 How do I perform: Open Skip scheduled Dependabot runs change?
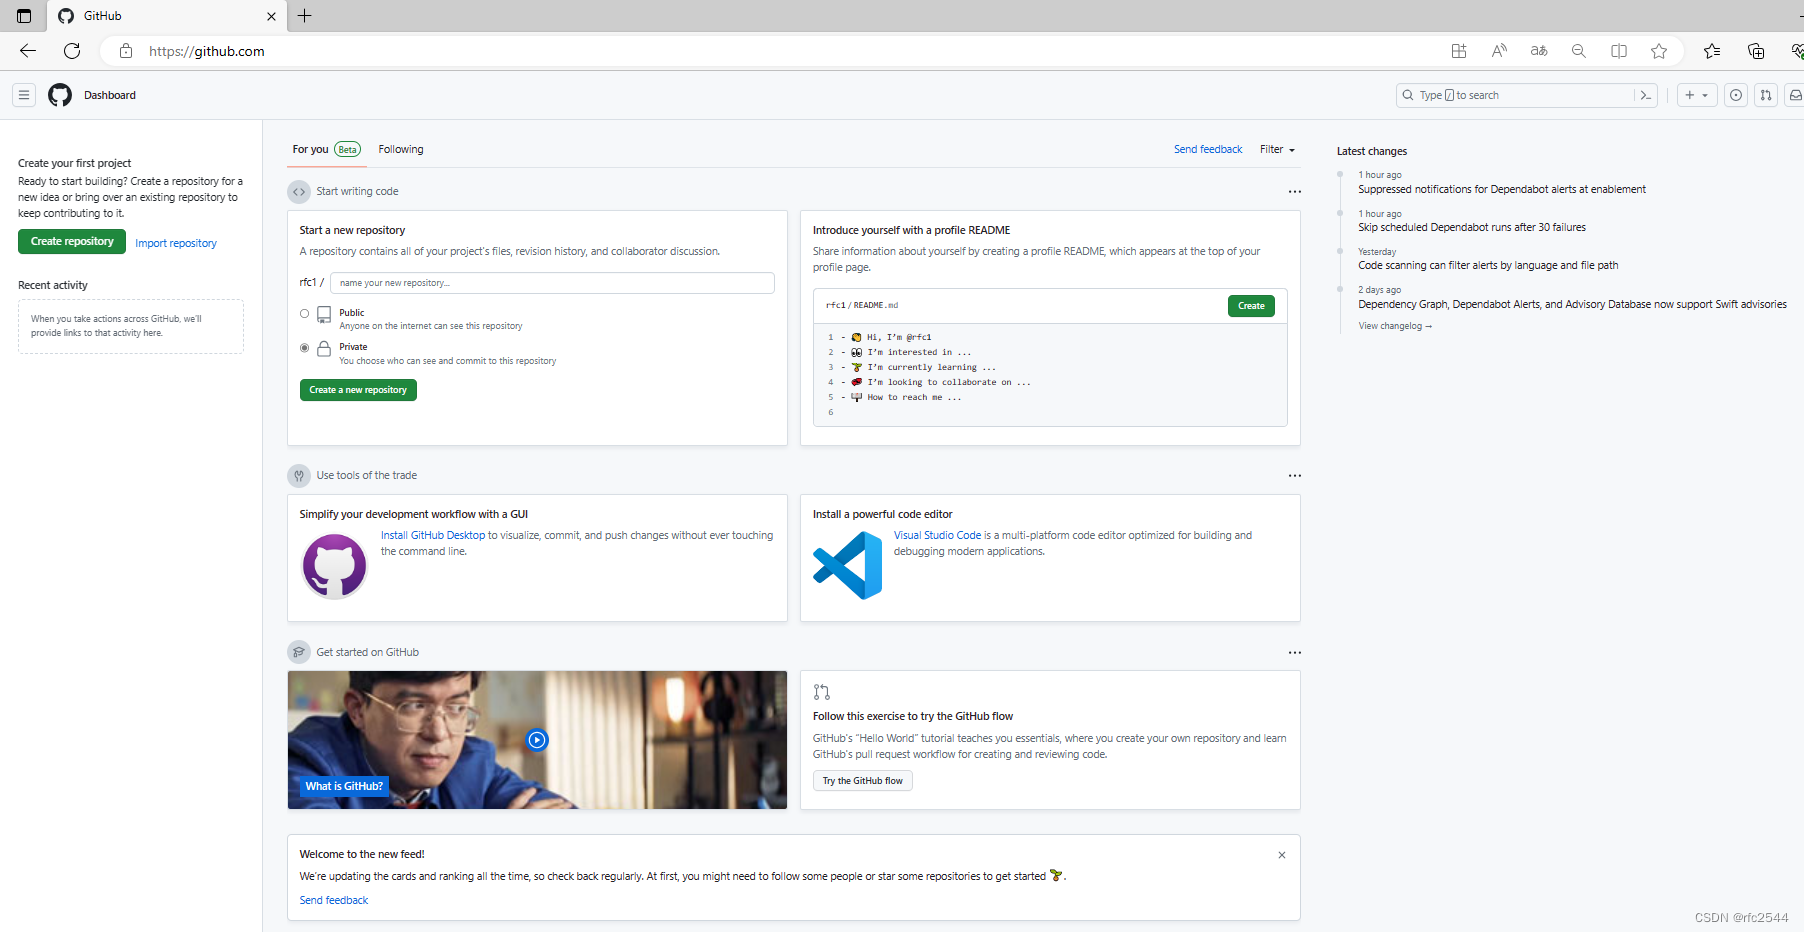[x=1472, y=228]
